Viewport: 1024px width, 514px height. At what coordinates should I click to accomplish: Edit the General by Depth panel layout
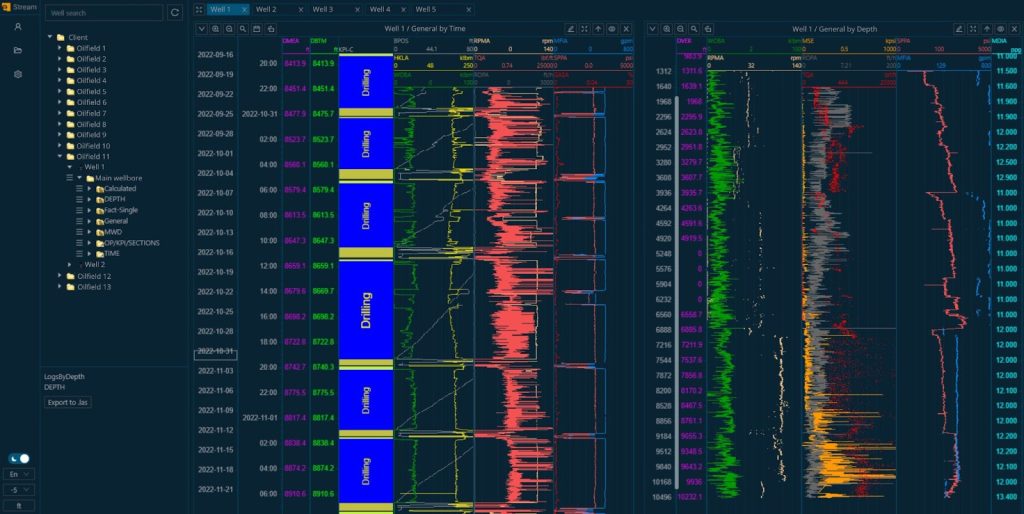pyautogui.click(x=959, y=29)
